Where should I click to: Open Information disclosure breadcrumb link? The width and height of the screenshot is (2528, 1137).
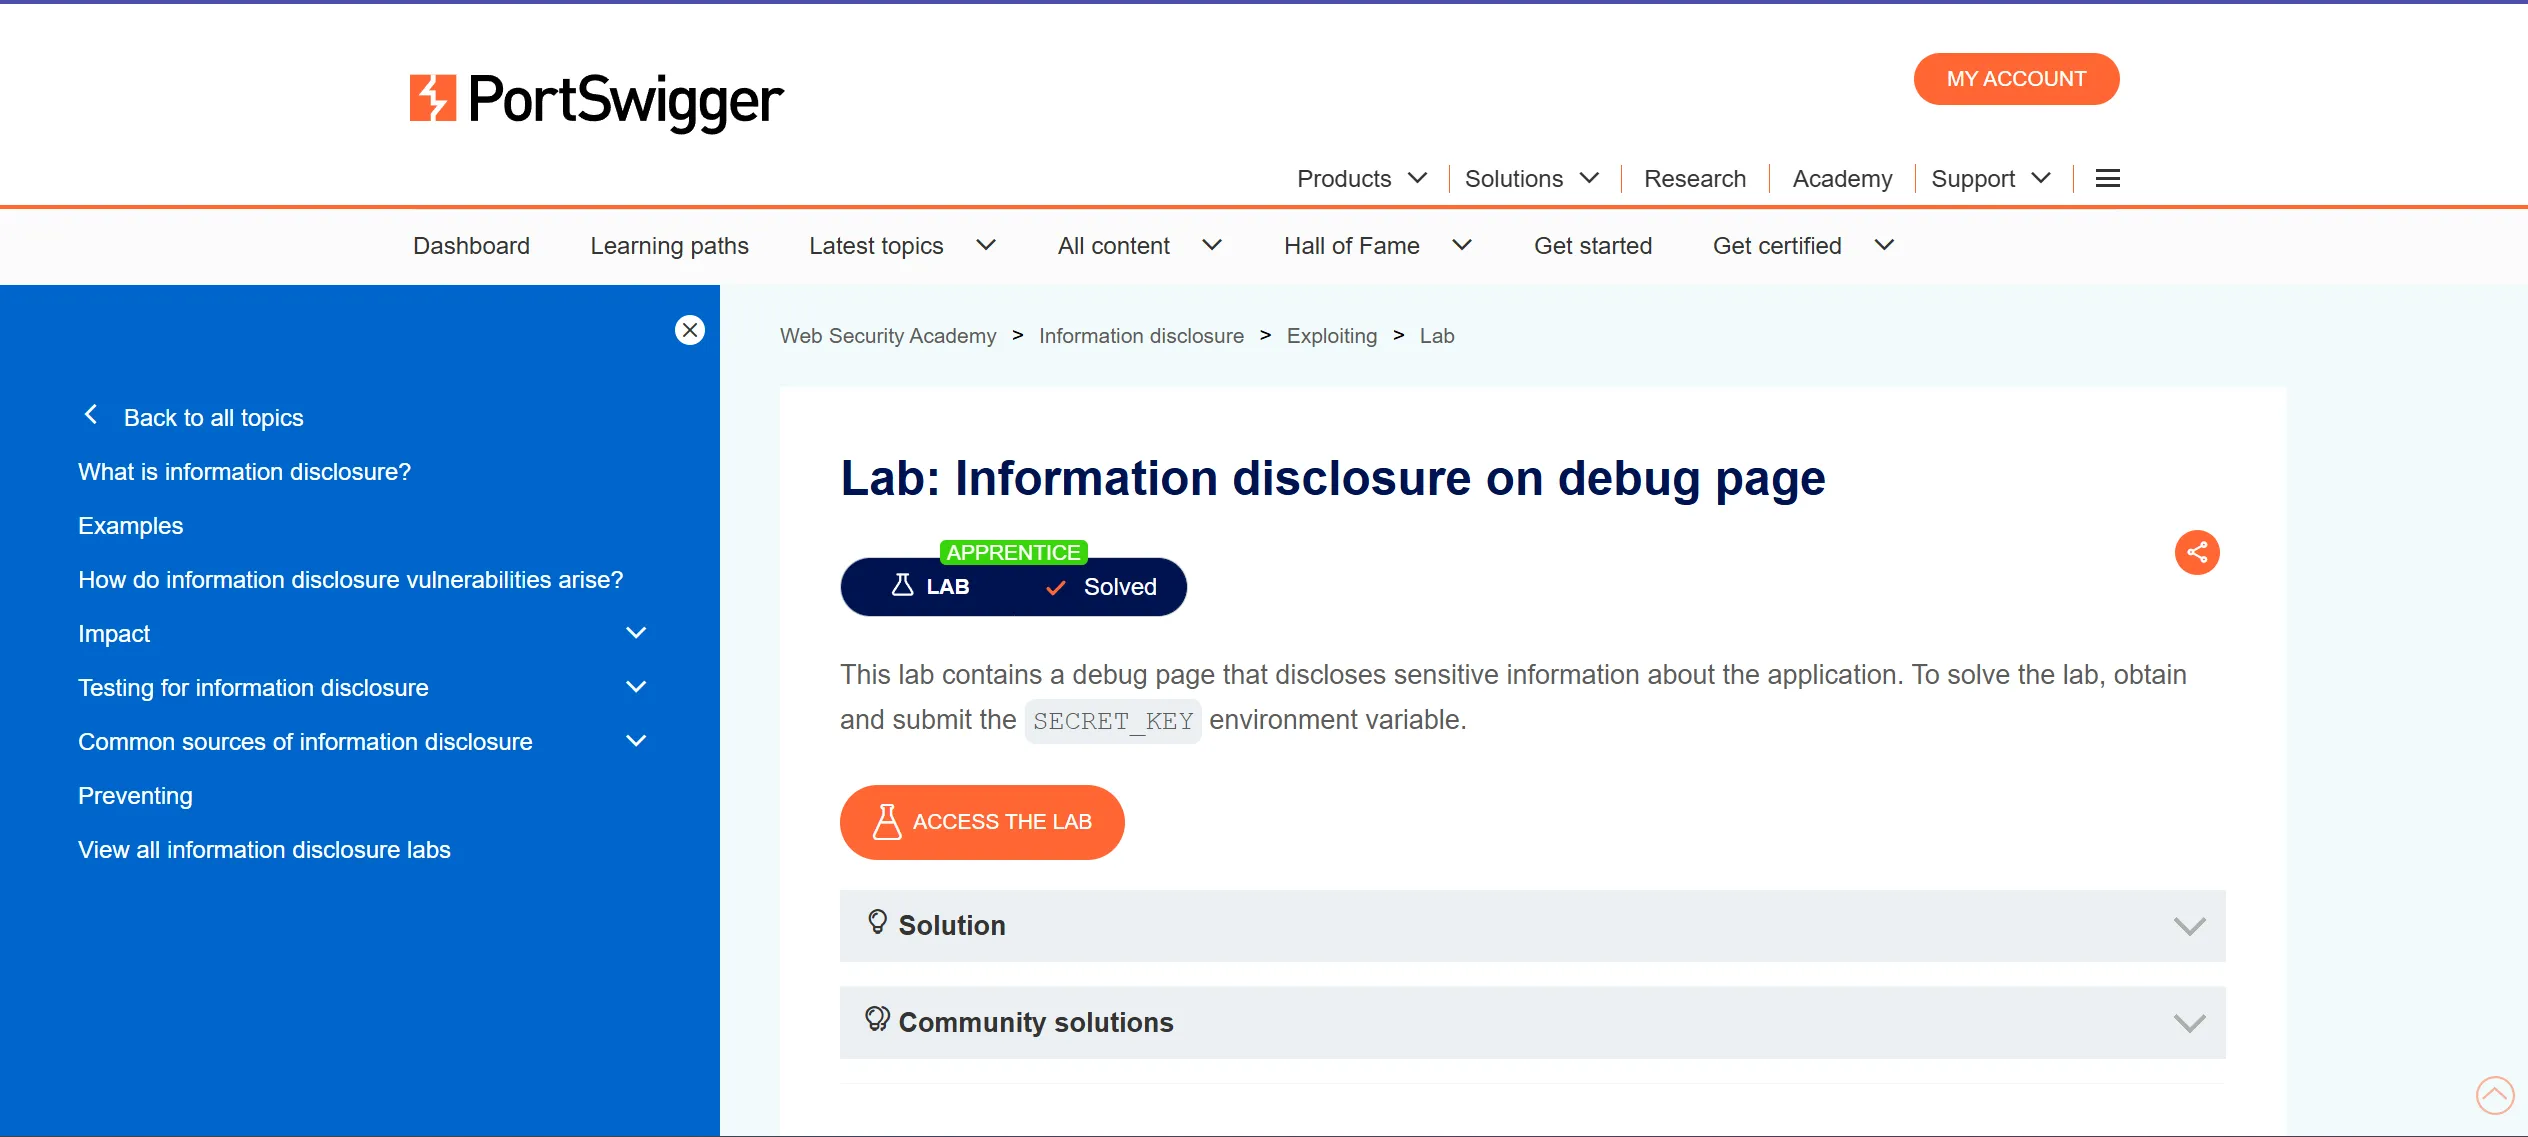[1141, 336]
